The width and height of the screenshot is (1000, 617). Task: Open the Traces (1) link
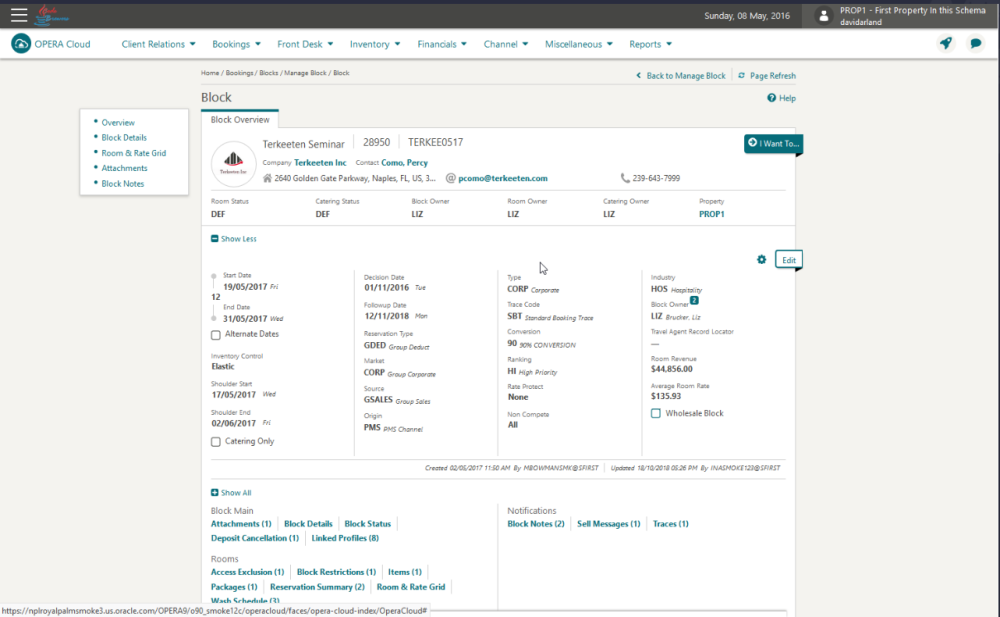coord(670,524)
